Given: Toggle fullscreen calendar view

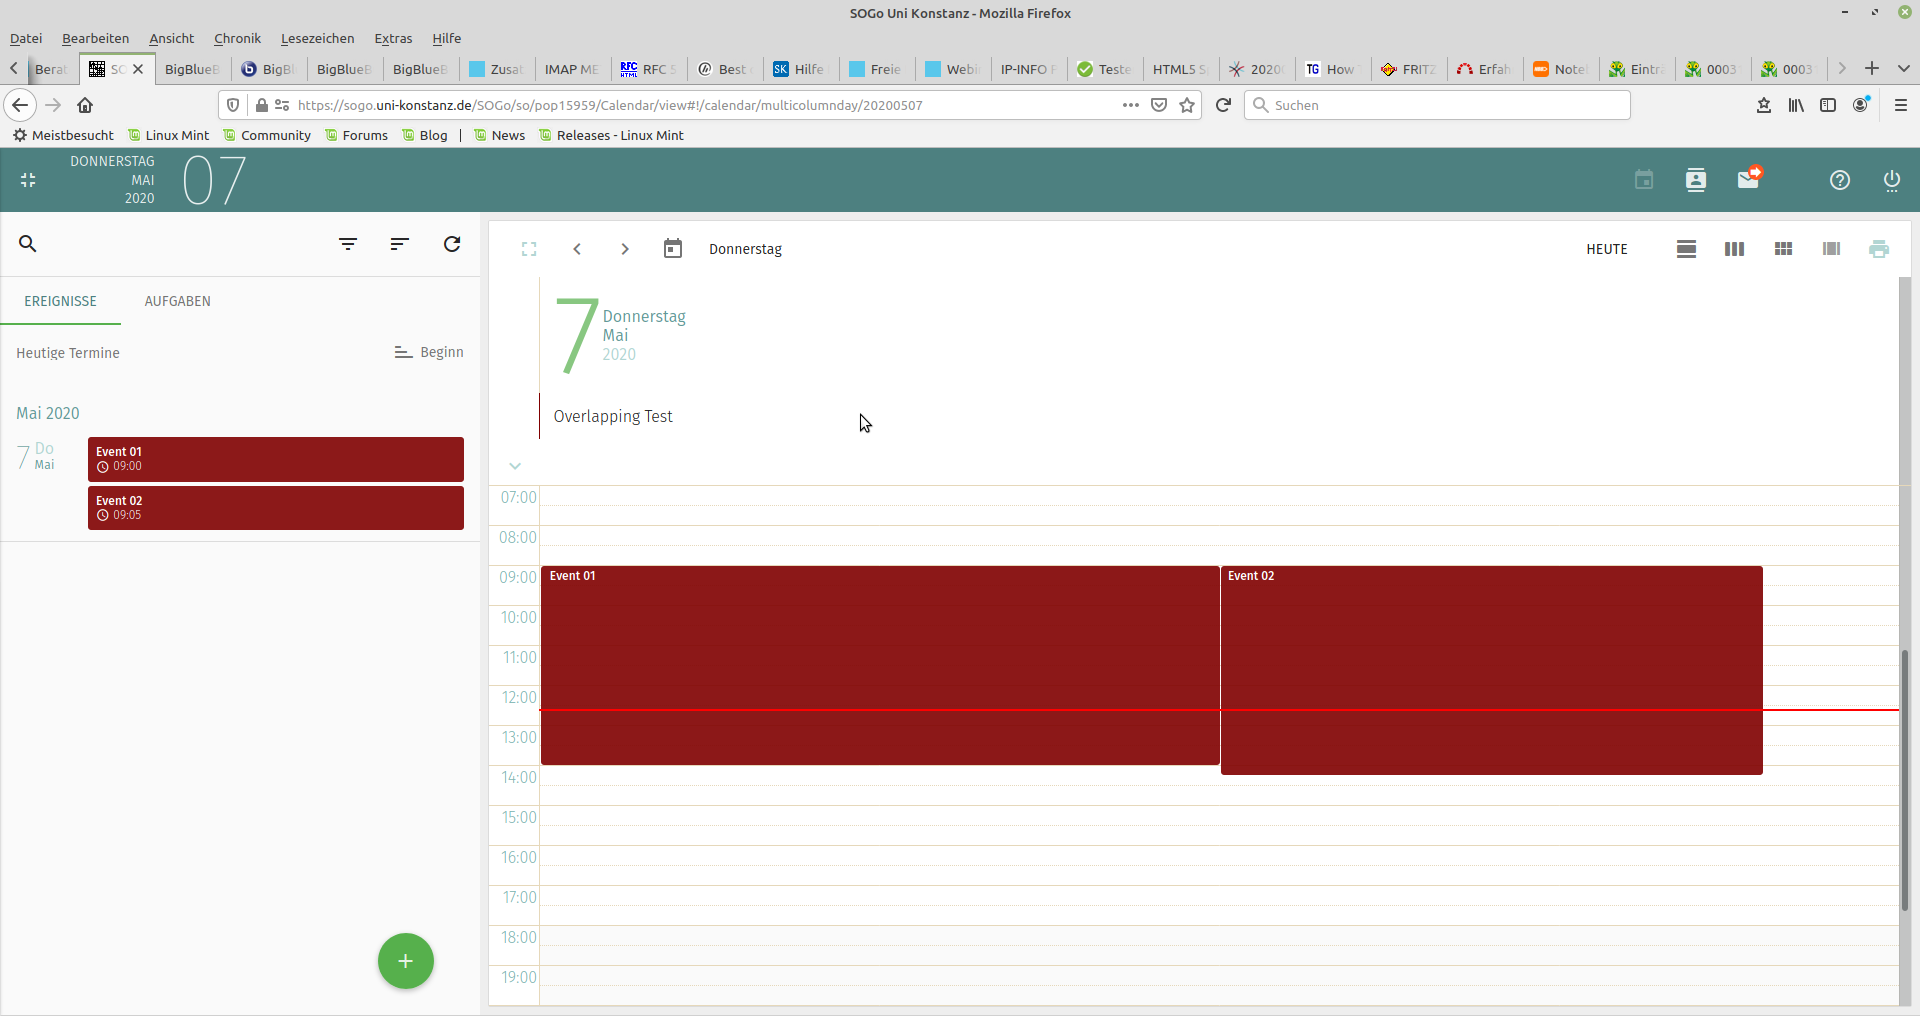Looking at the screenshot, I should click(529, 249).
